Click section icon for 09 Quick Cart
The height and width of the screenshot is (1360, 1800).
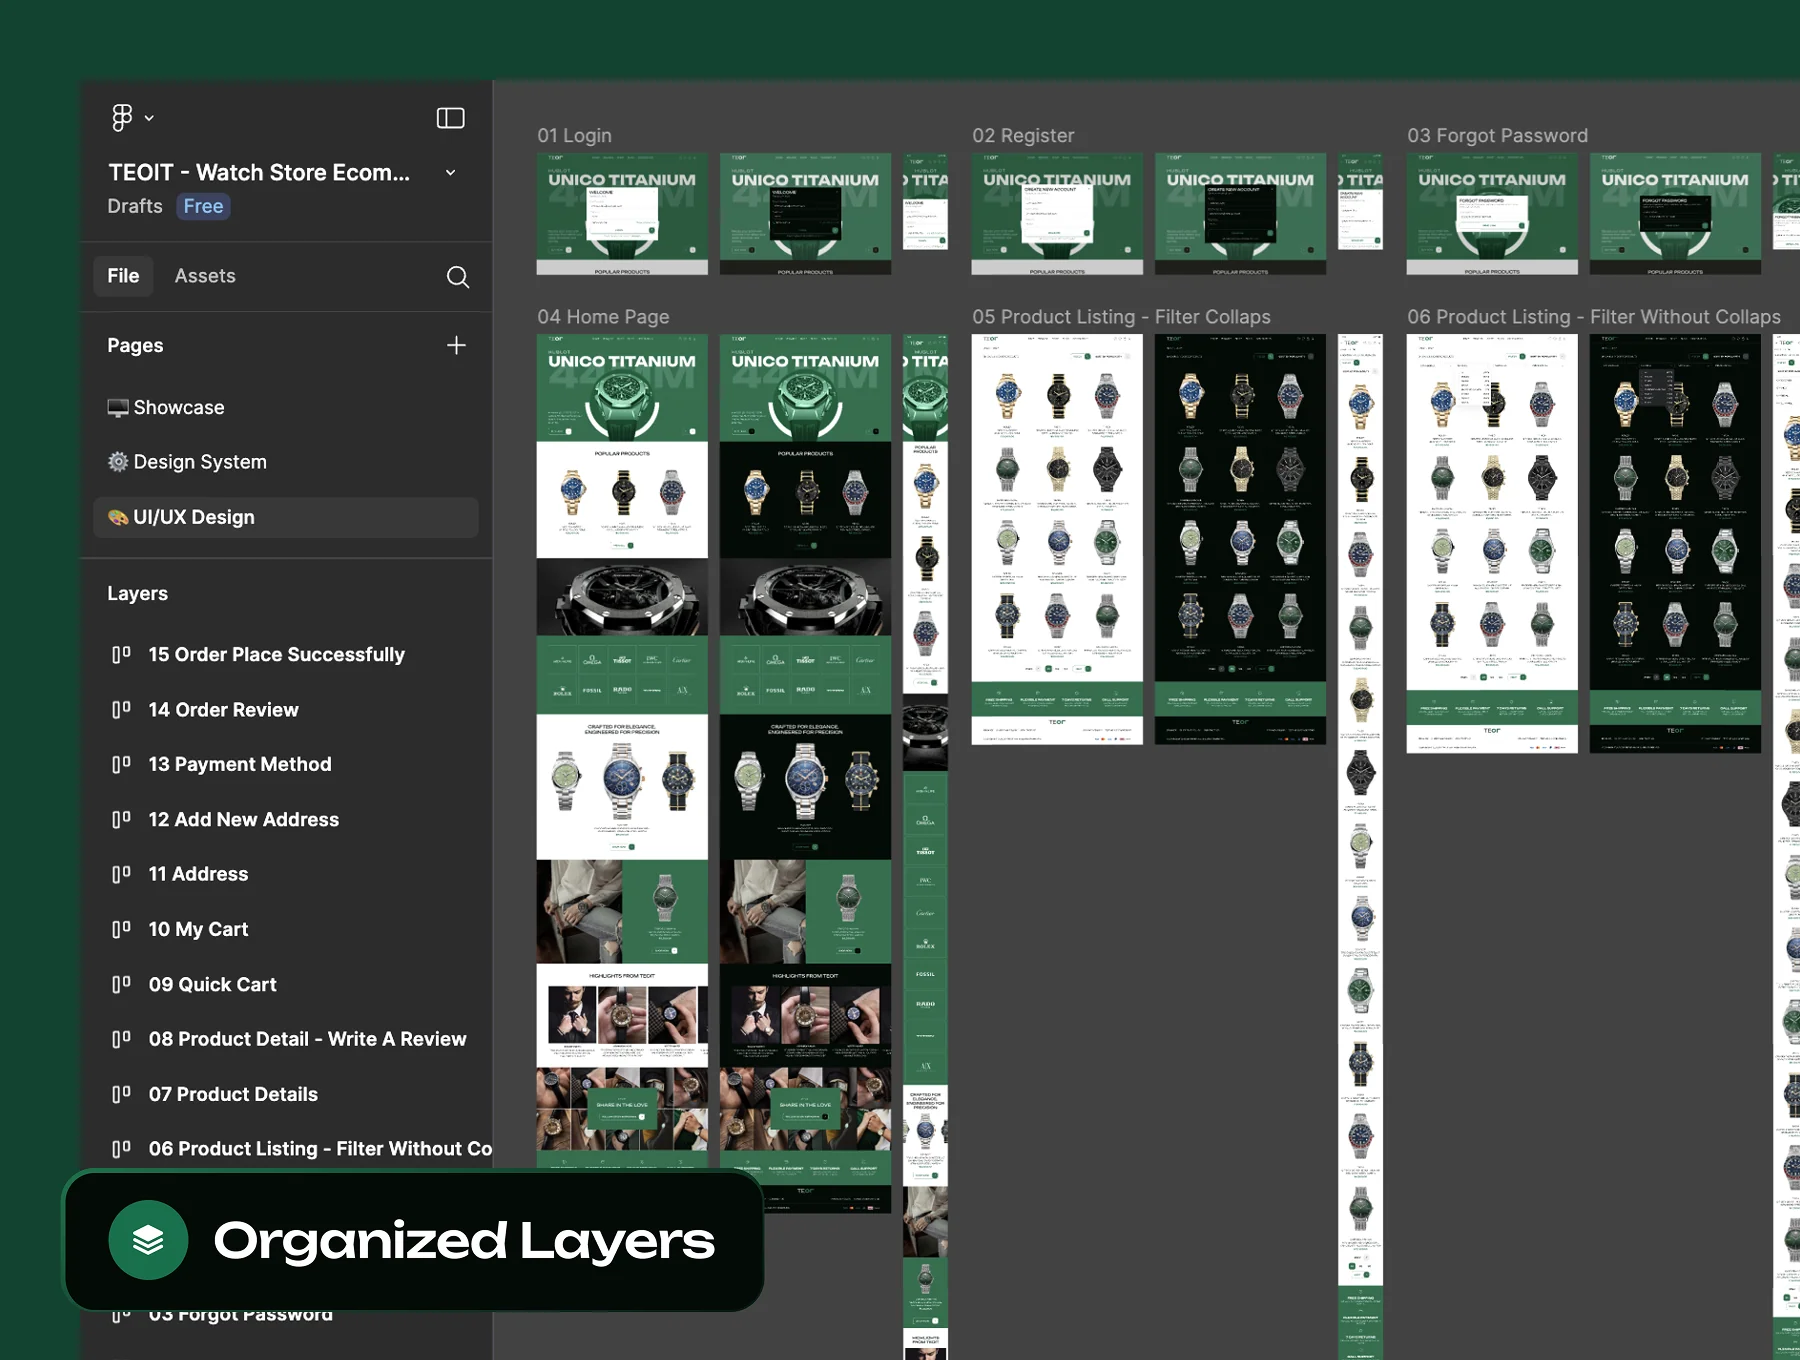coord(121,985)
